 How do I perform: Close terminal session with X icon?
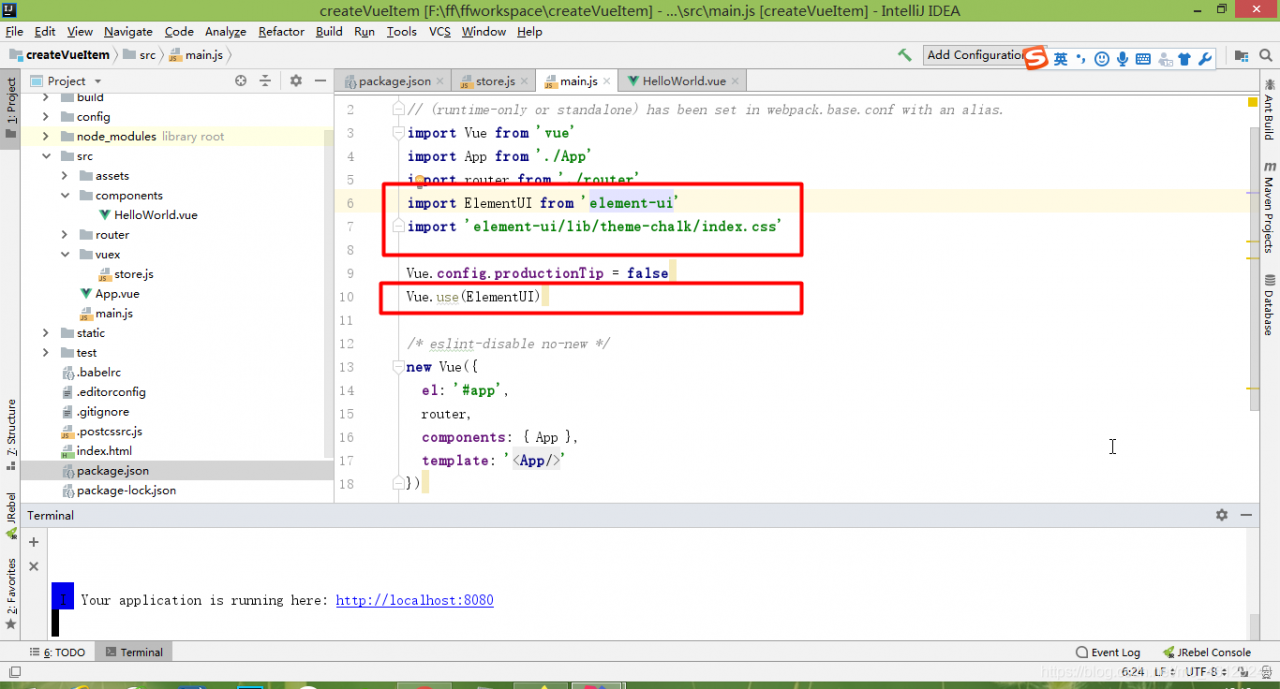pyautogui.click(x=33, y=566)
